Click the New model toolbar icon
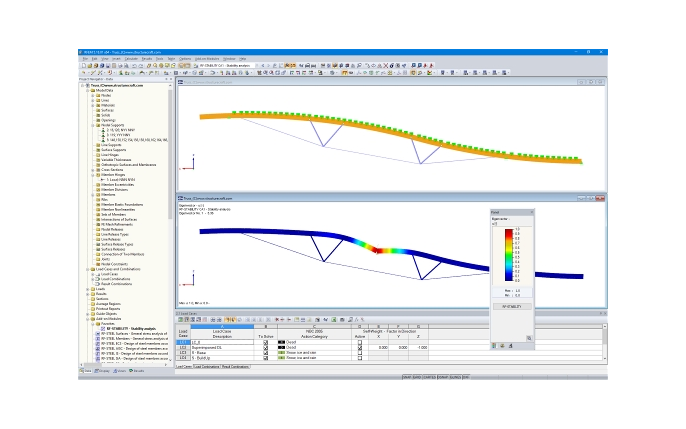The image size is (686, 429). pos(84,66)
